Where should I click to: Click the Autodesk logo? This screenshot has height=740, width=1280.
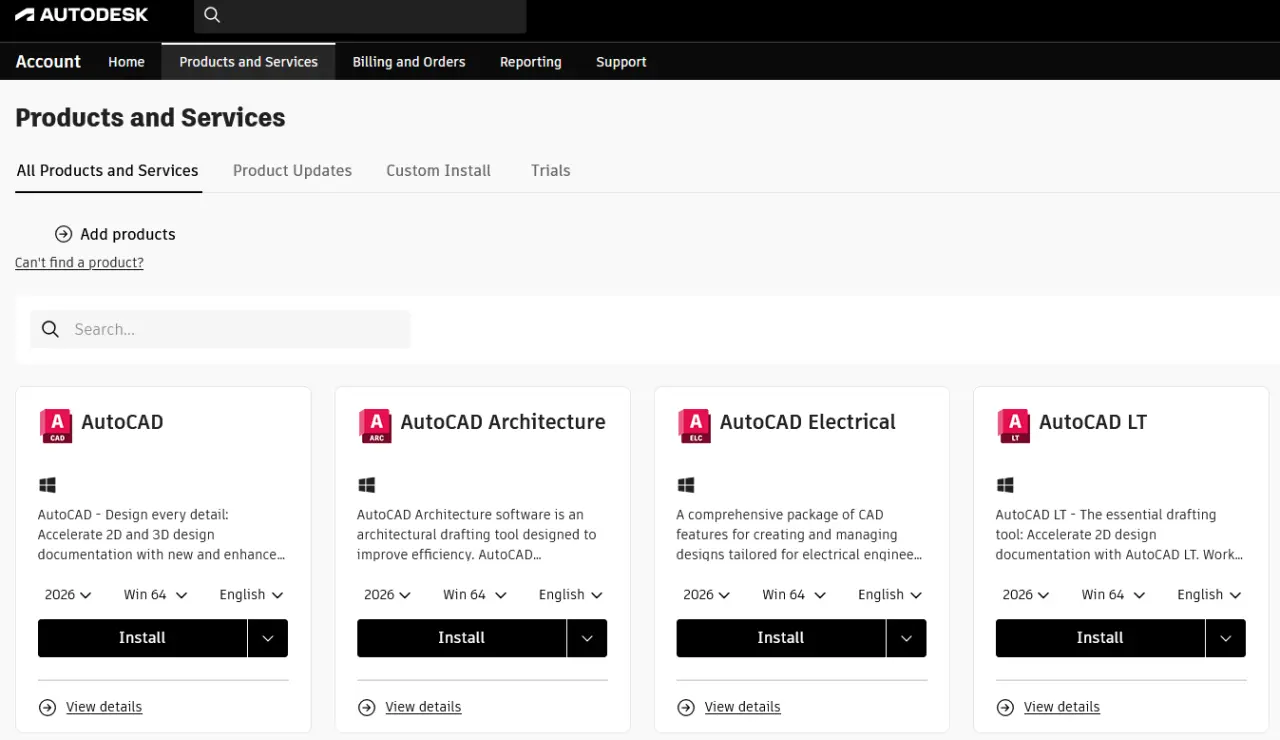pyautogui.click(x=81, y=15)
